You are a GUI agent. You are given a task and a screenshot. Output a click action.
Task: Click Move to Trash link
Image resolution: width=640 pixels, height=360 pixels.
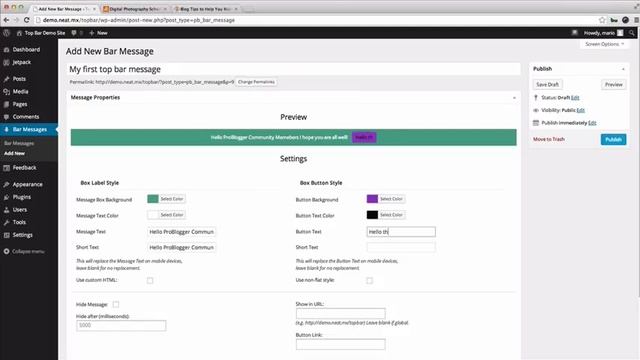(549, 139)
